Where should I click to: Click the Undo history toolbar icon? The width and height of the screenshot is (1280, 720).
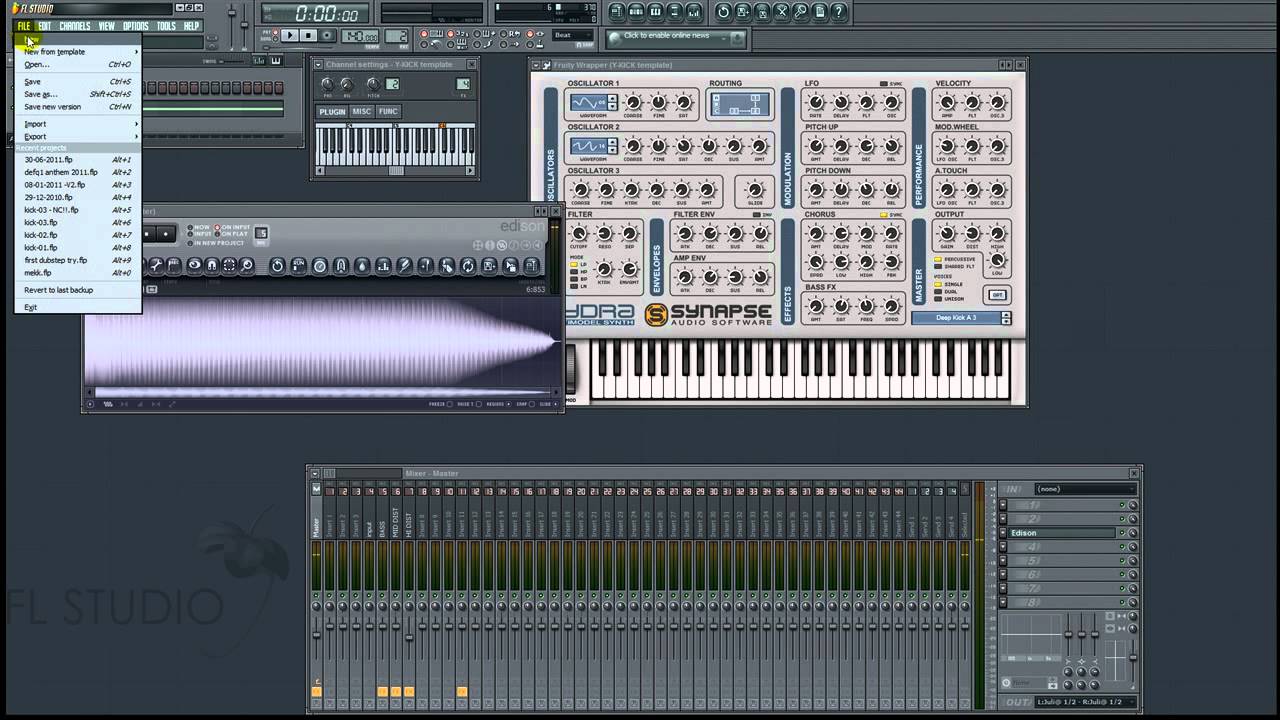[x=723, y=12]
